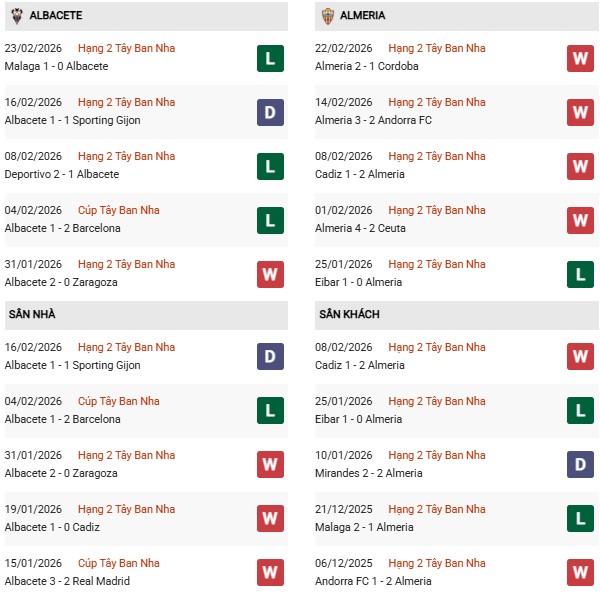The height and width of the screenshot is (595, 600).
Task: Click Hạng 2 Tây Ban Nha league on 22/02/2026
Action: point(437,48)
